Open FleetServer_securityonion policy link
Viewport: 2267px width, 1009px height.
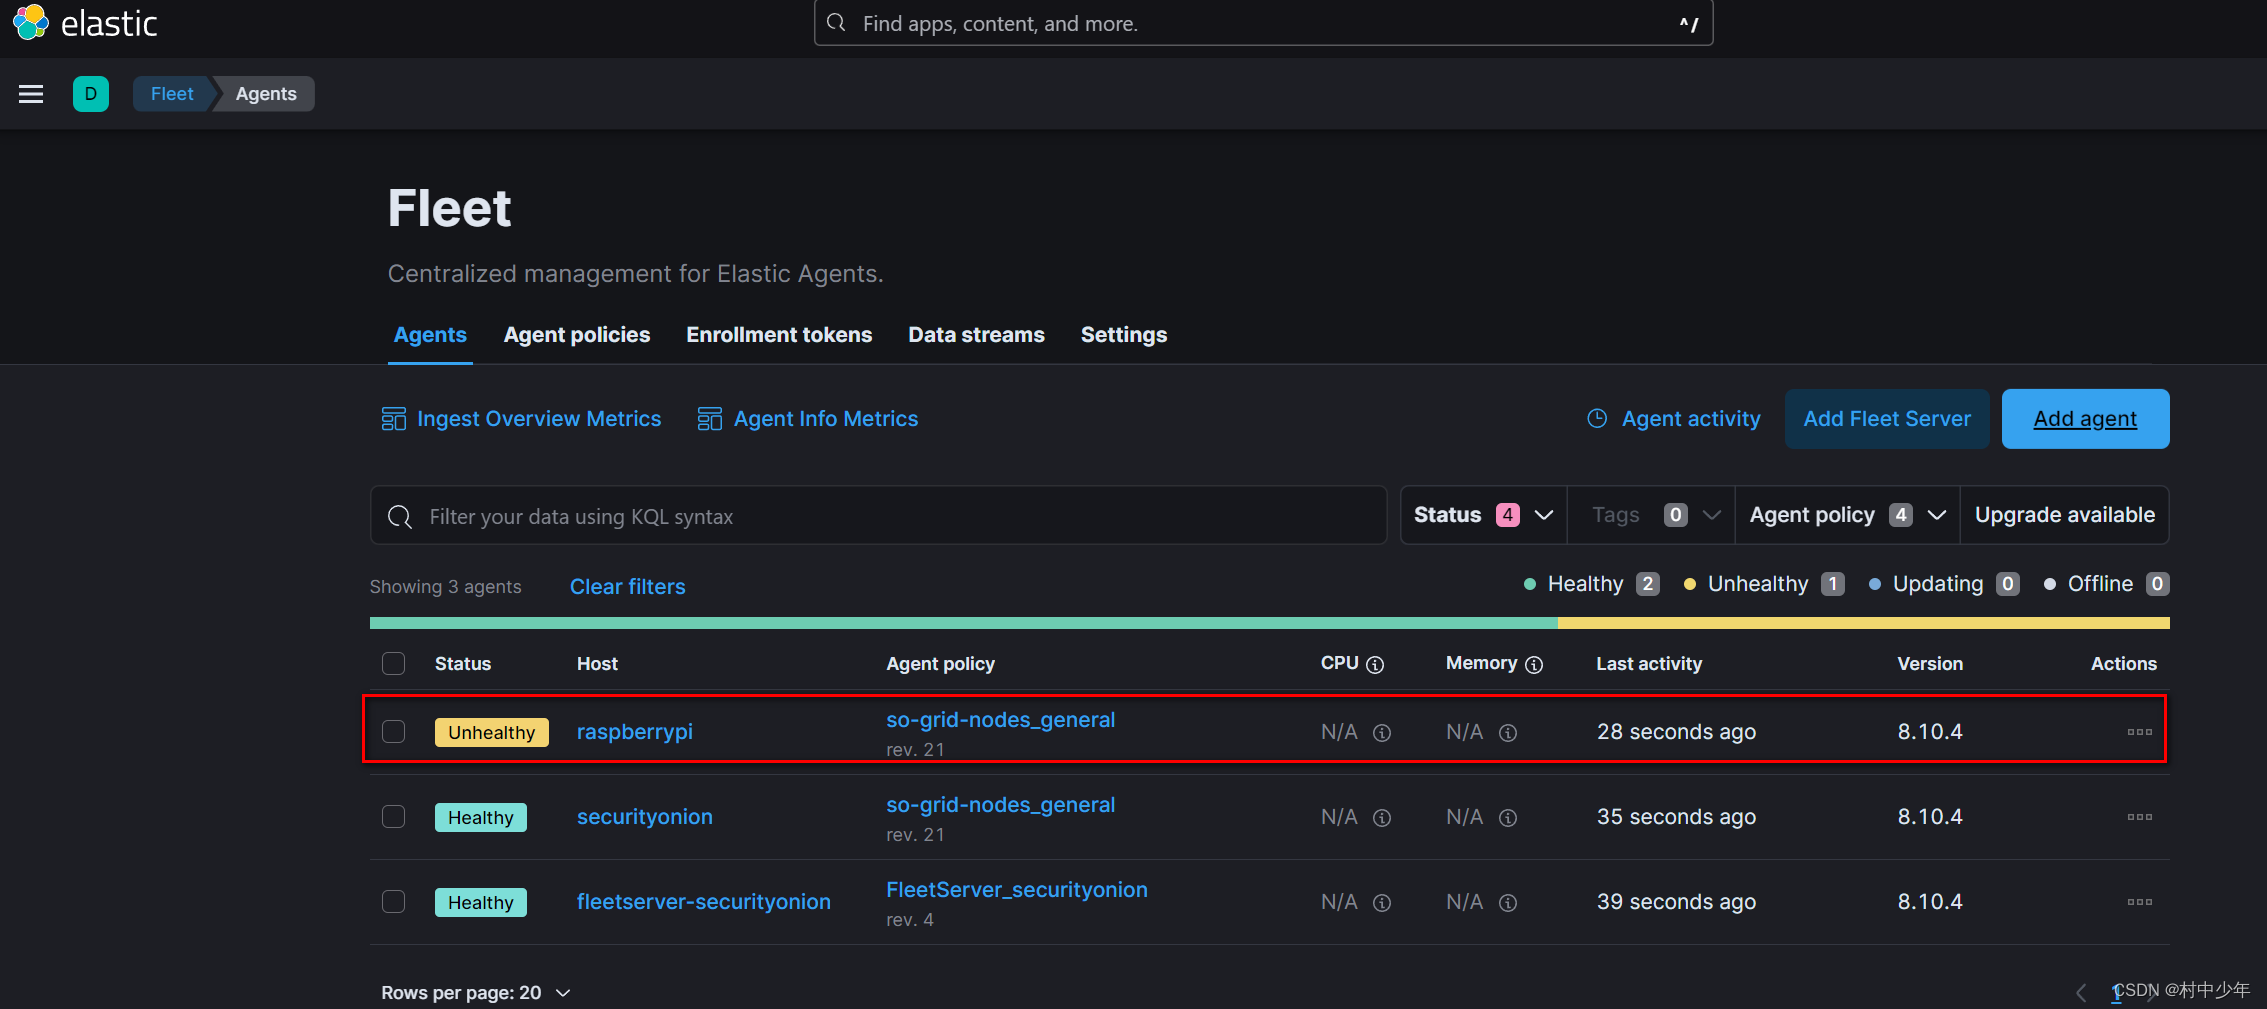coord(1017,890)
